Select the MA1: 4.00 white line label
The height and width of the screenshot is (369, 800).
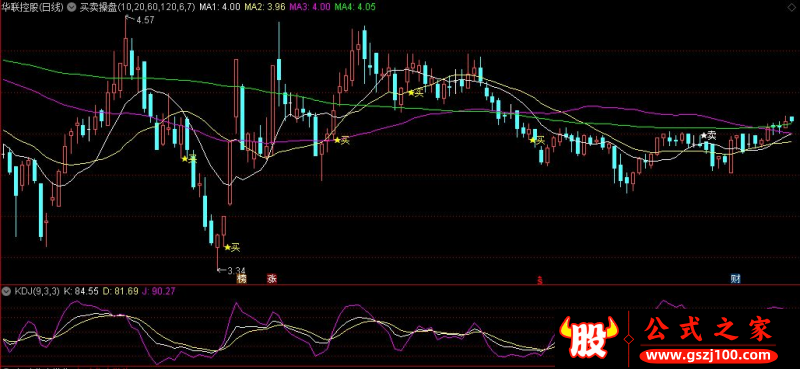213,8
